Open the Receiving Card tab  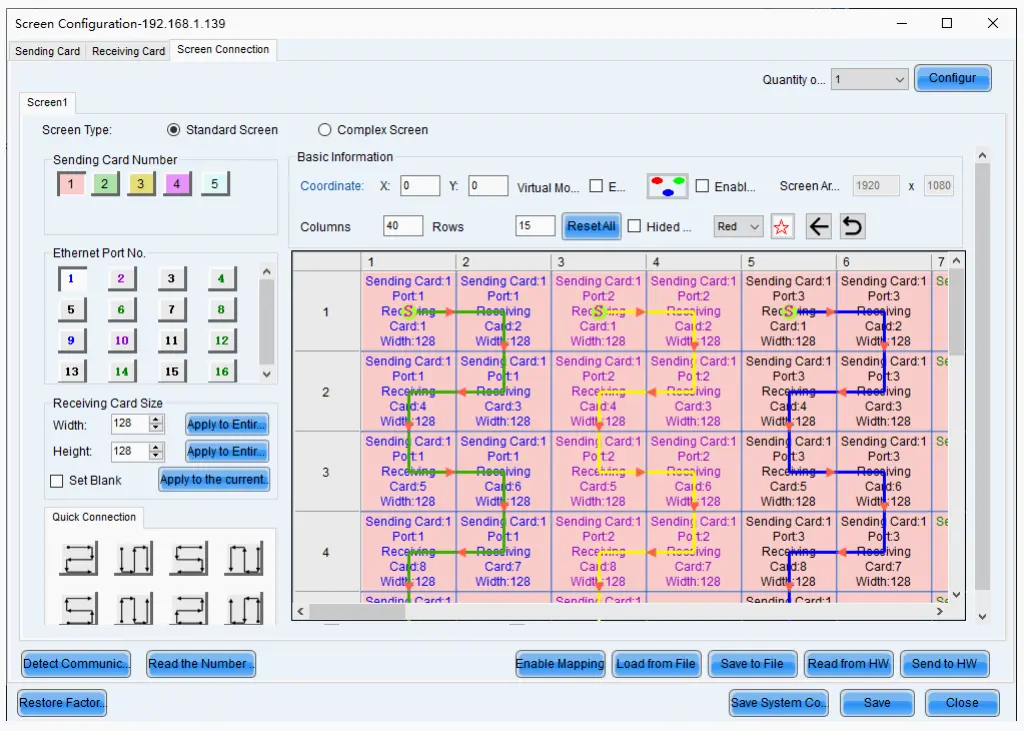click(x=128, y=51)
